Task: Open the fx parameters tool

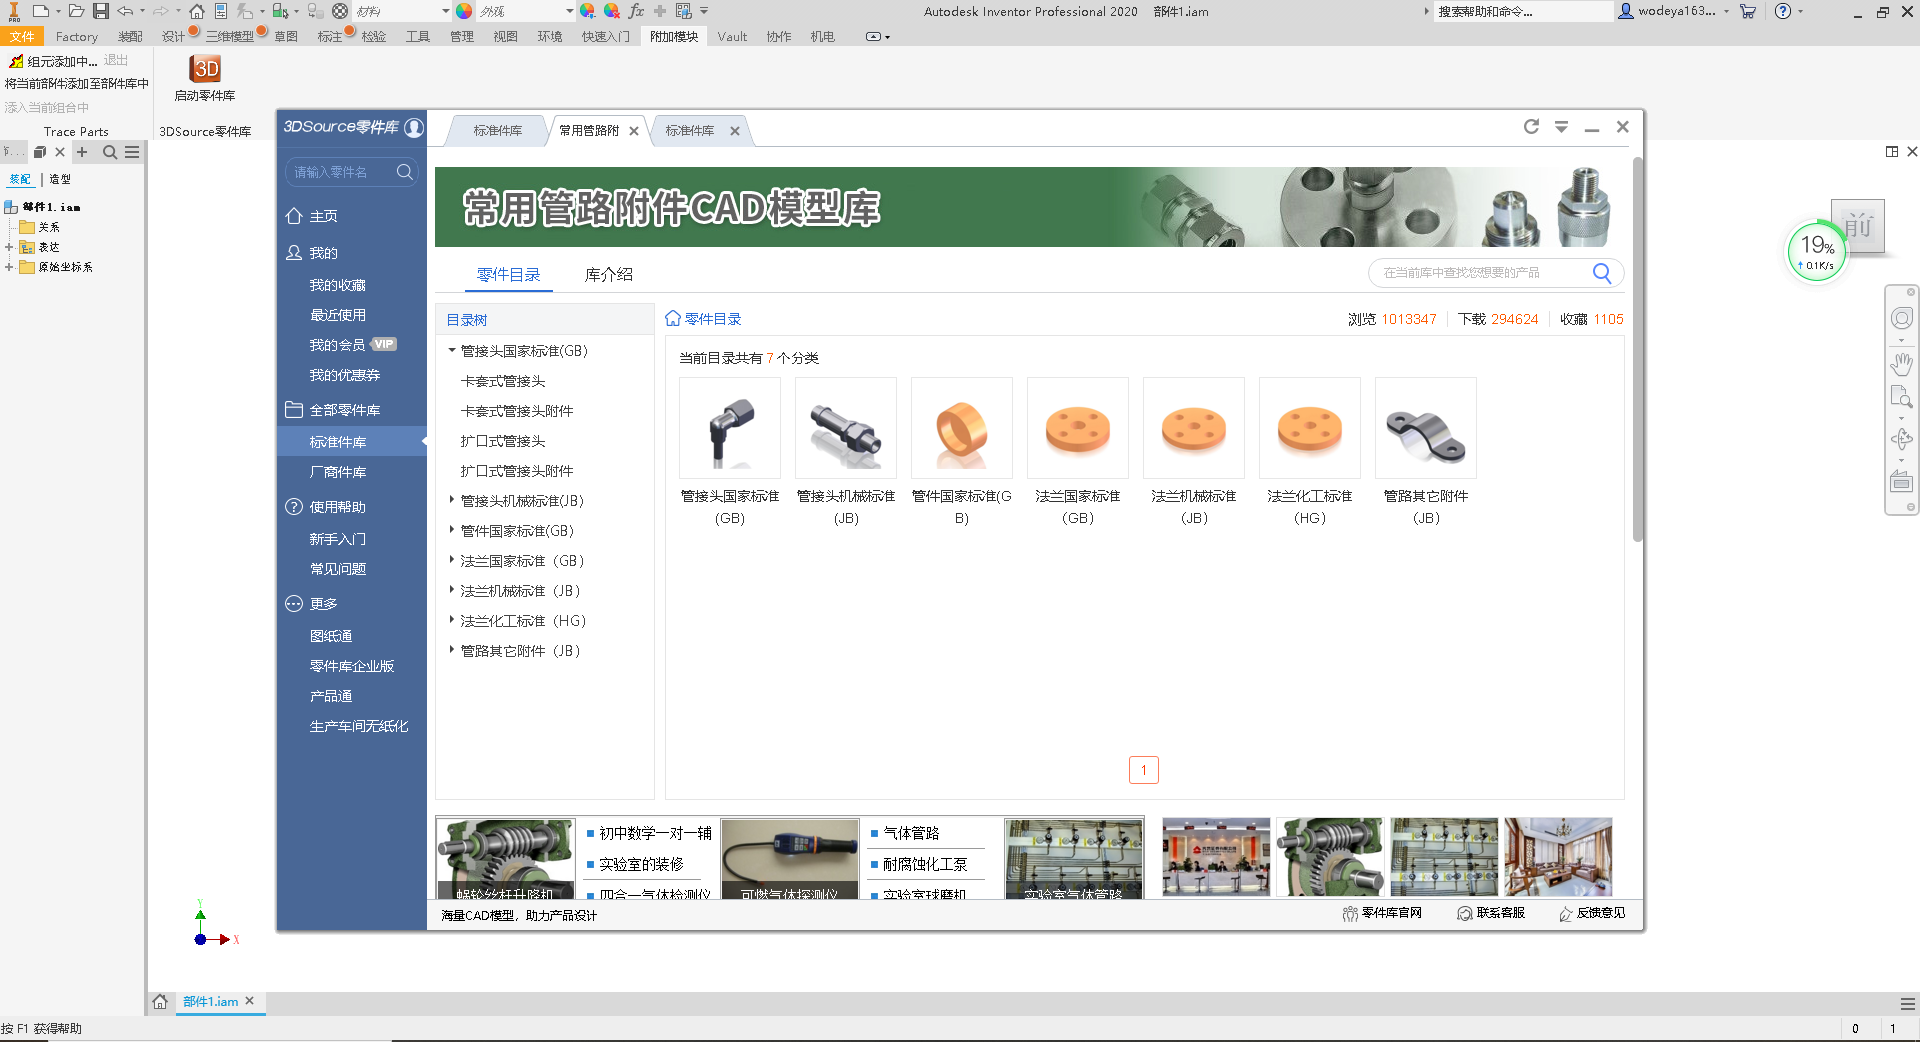Action: click(x=636, y=11)
